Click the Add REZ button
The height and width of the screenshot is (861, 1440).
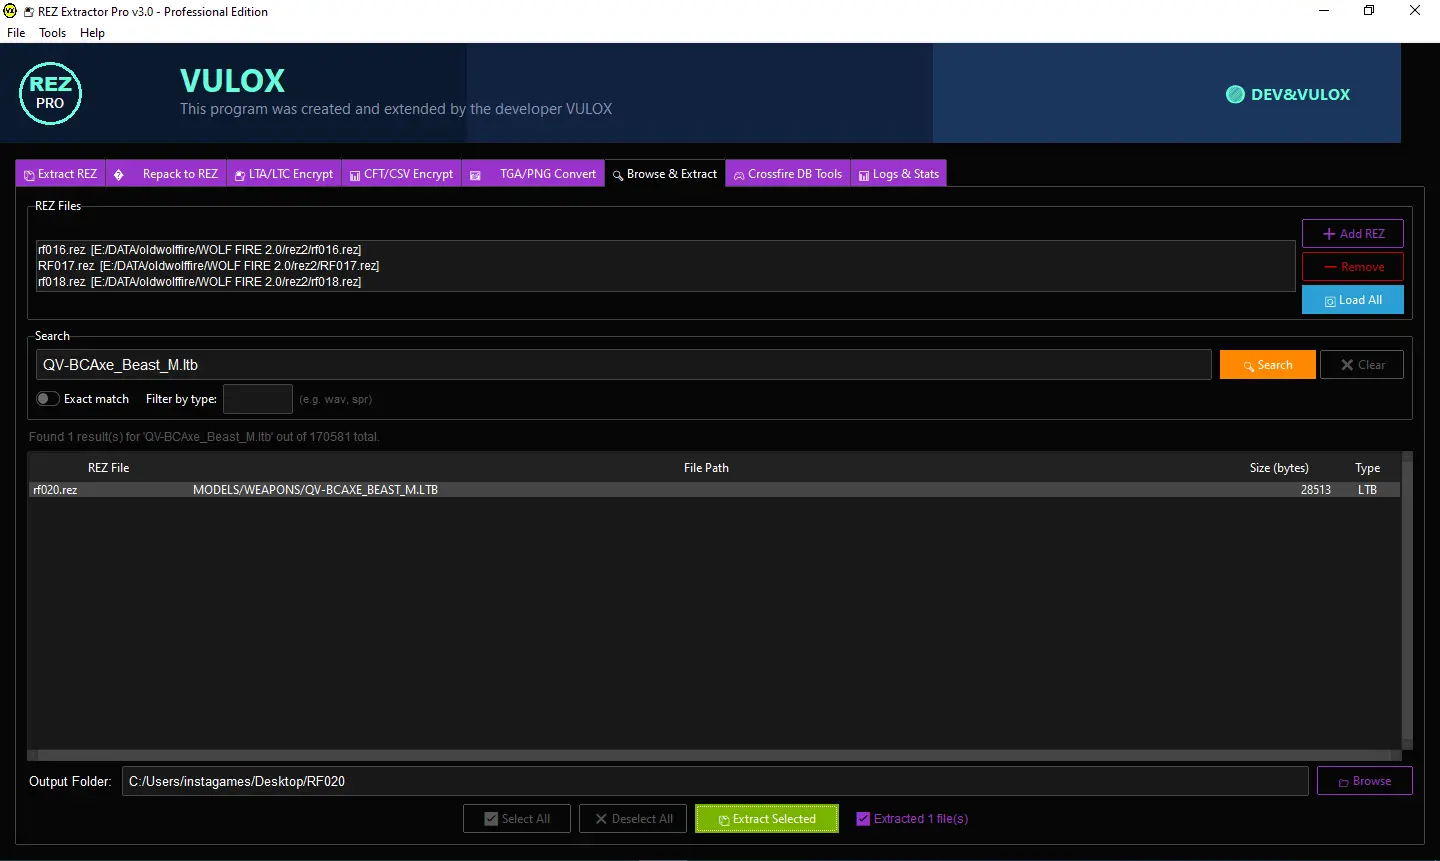tap(1353, 234)
